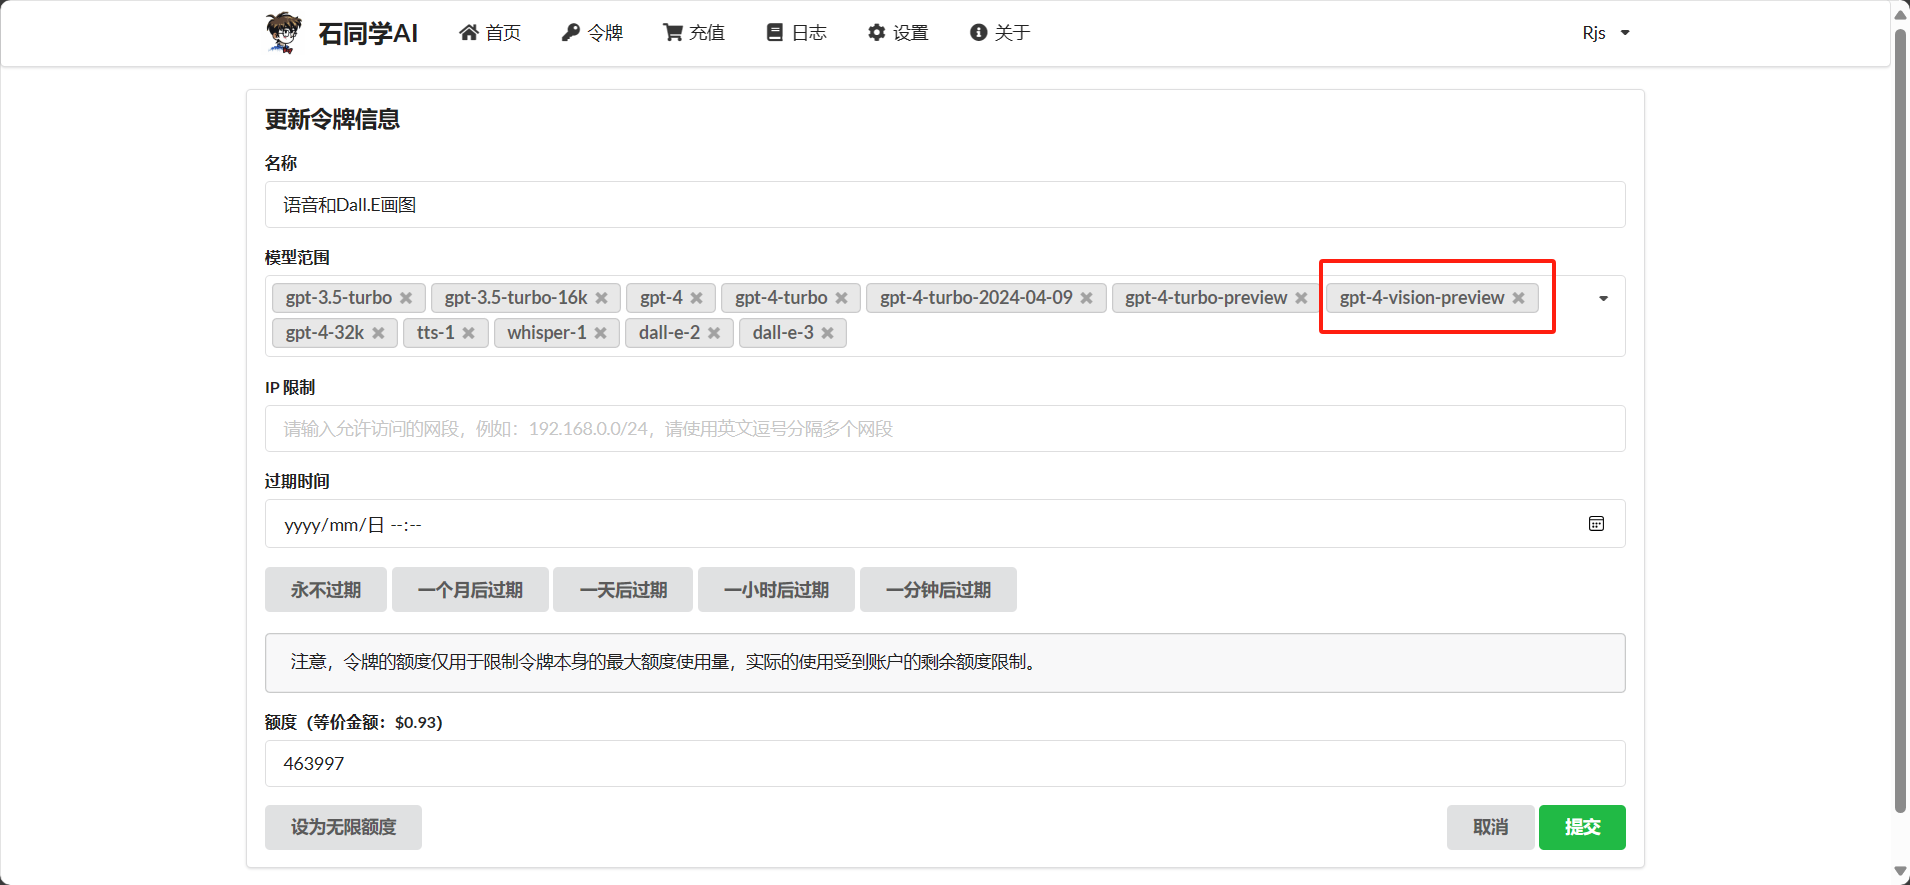
Task: Navigate to the 充值 recharge page
Action: click(x=694, y=33)
